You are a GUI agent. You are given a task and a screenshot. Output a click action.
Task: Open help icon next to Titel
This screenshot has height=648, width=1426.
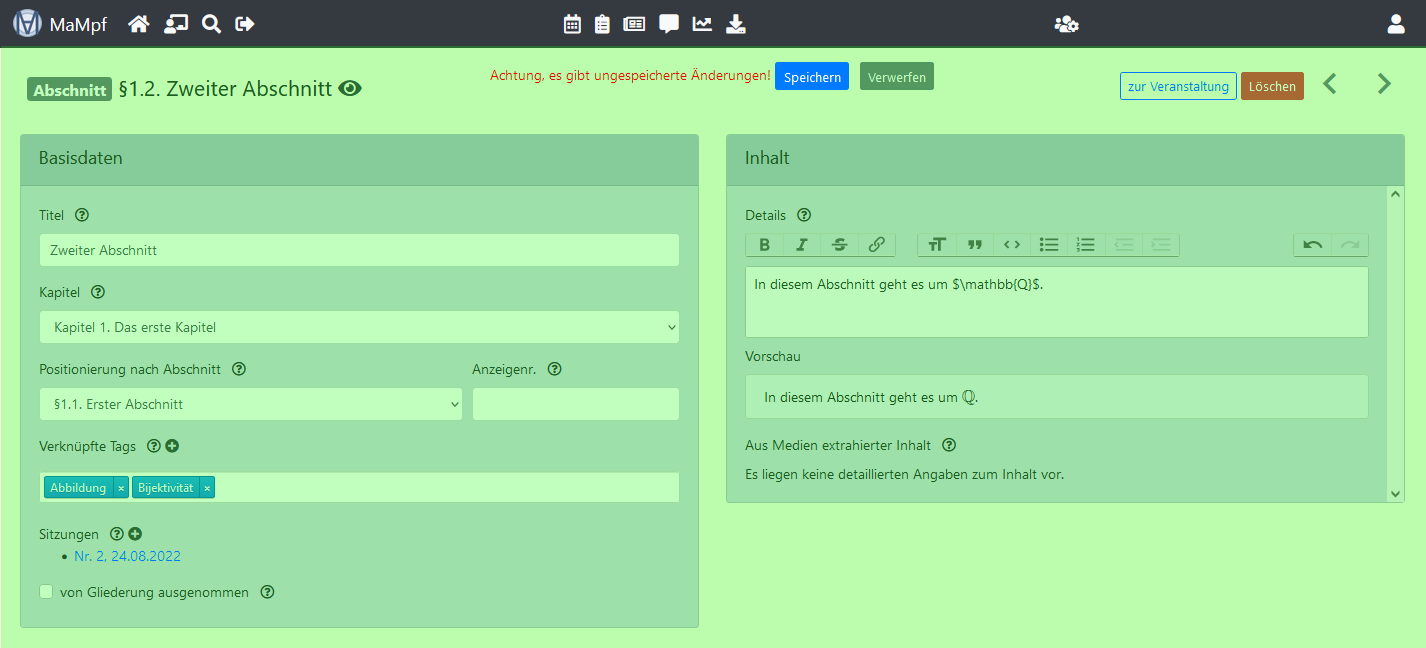[x=82, y=215]
